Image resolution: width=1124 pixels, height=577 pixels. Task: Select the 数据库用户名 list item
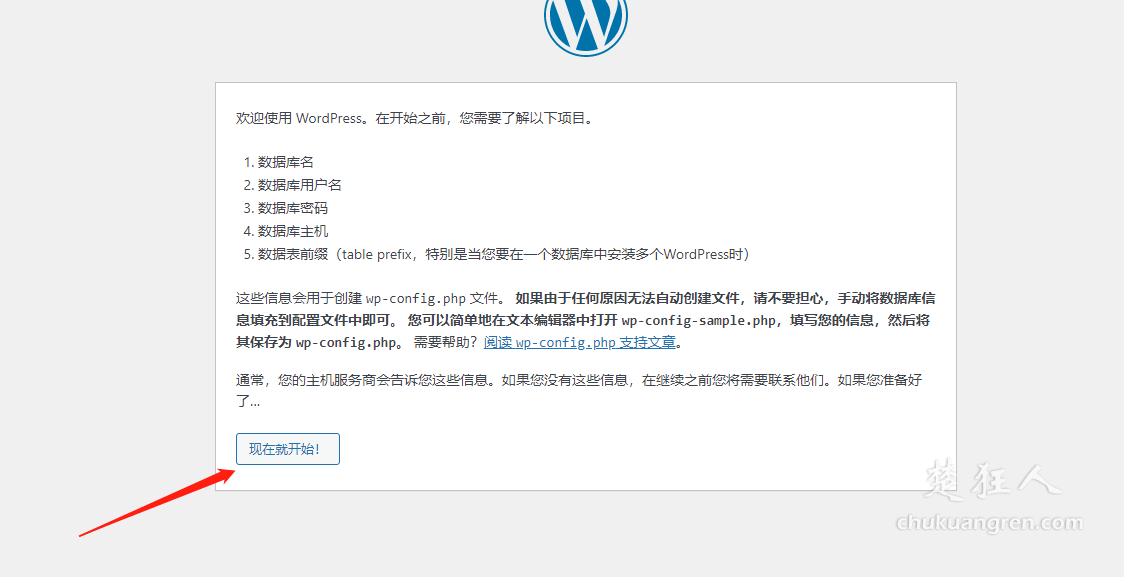[299, 185]
